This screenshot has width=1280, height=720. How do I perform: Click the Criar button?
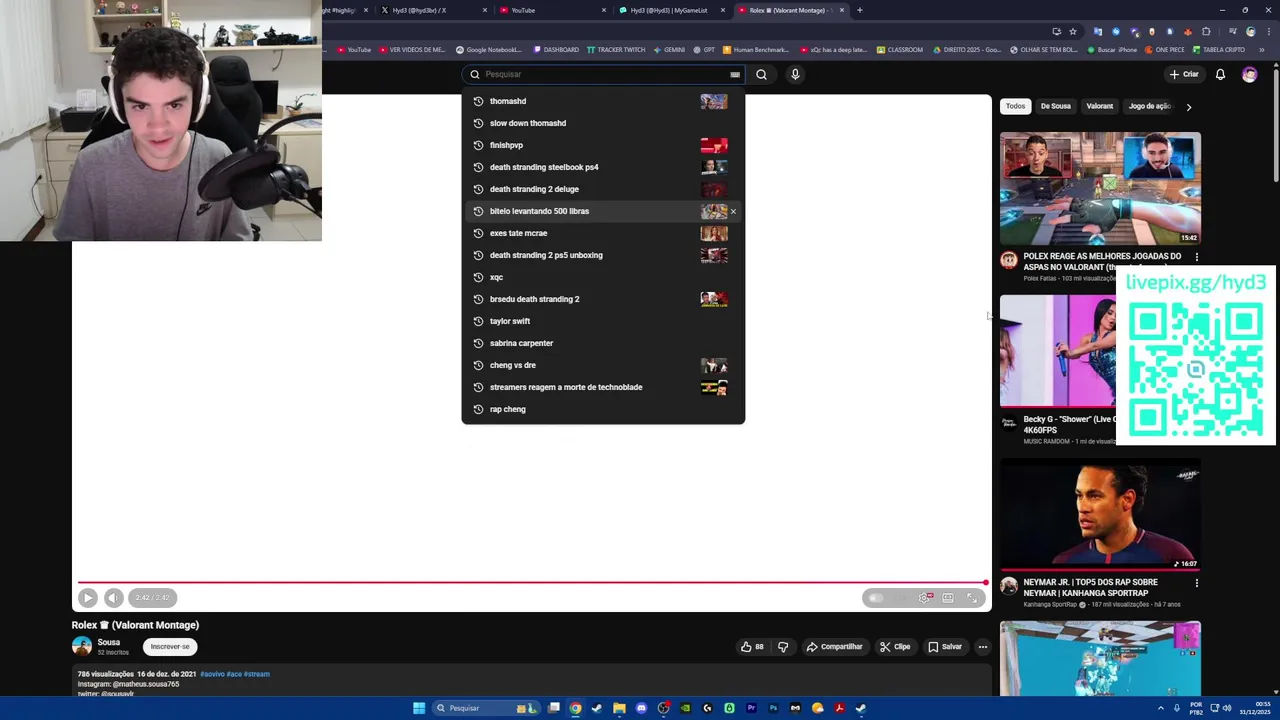point(1183,74)
